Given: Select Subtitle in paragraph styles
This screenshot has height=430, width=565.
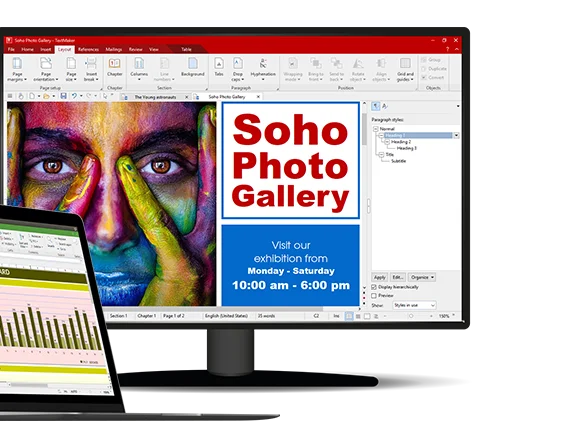Looking at the screenshot, I should 399,161.
